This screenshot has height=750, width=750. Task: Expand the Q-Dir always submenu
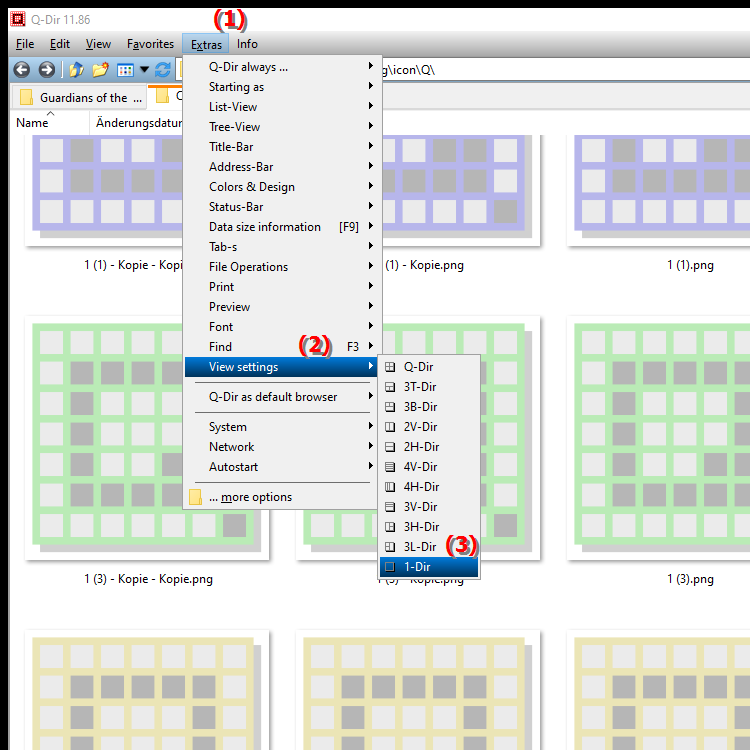click(282, 67)
